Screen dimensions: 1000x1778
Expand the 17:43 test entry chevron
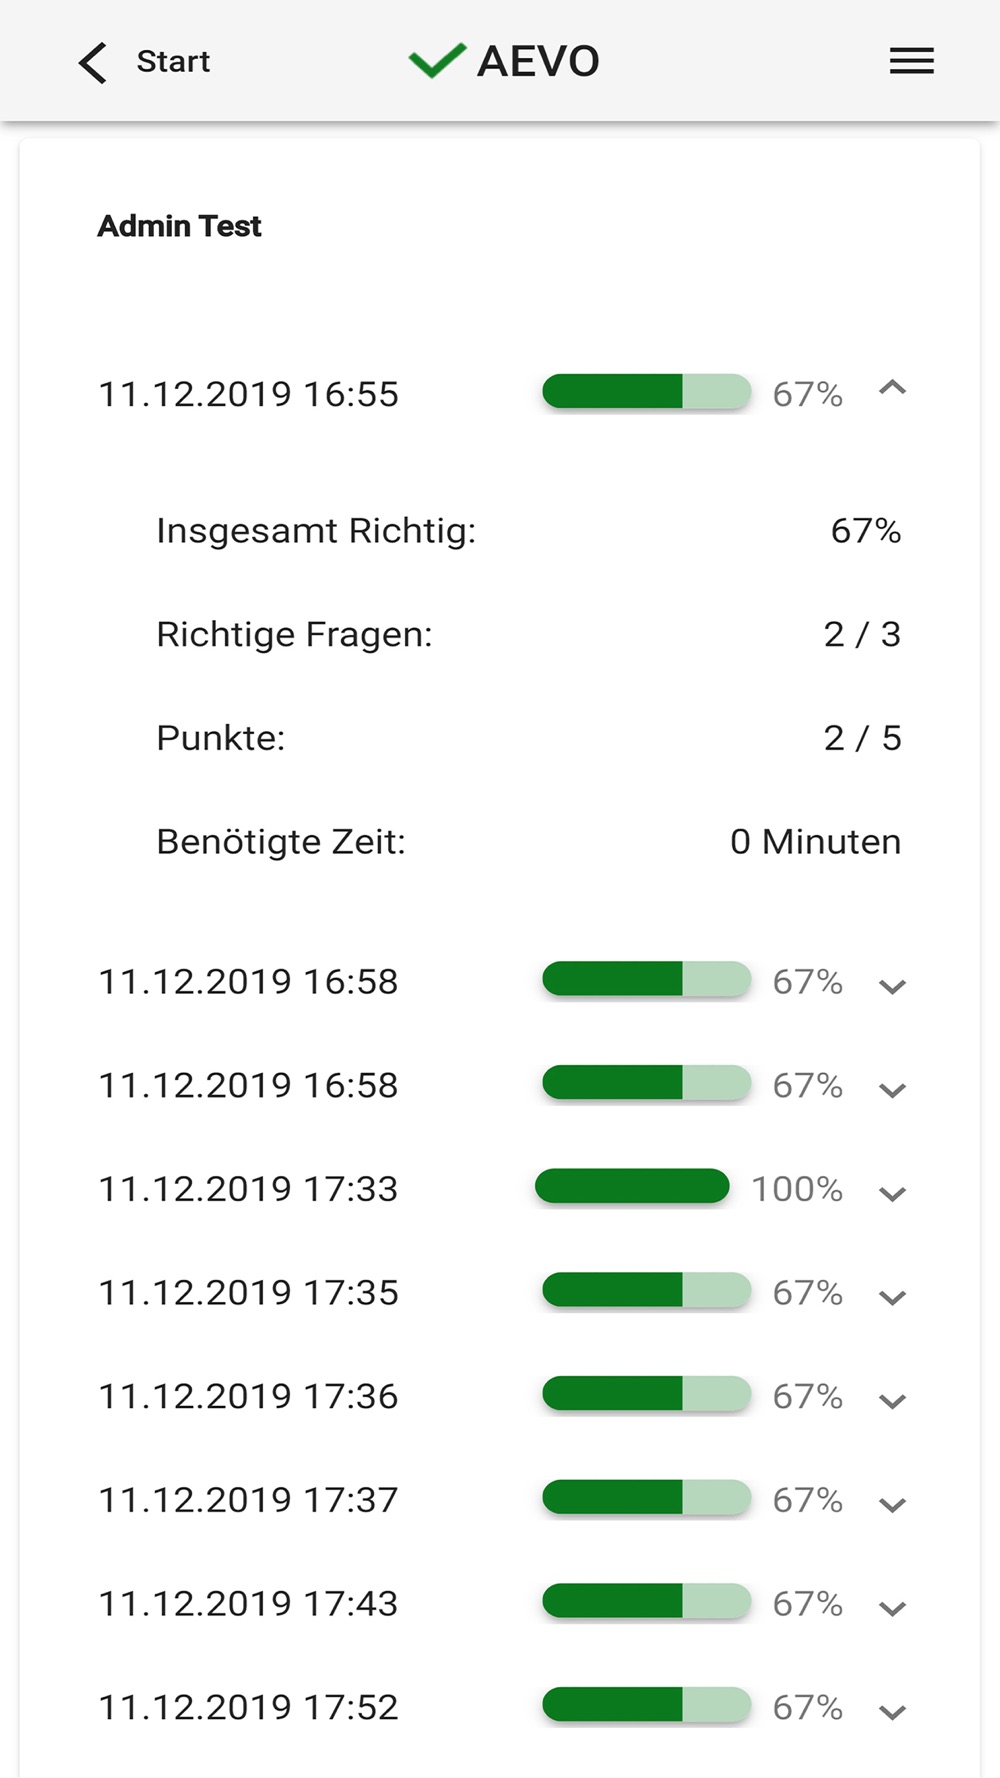(x=892, y=1608)
